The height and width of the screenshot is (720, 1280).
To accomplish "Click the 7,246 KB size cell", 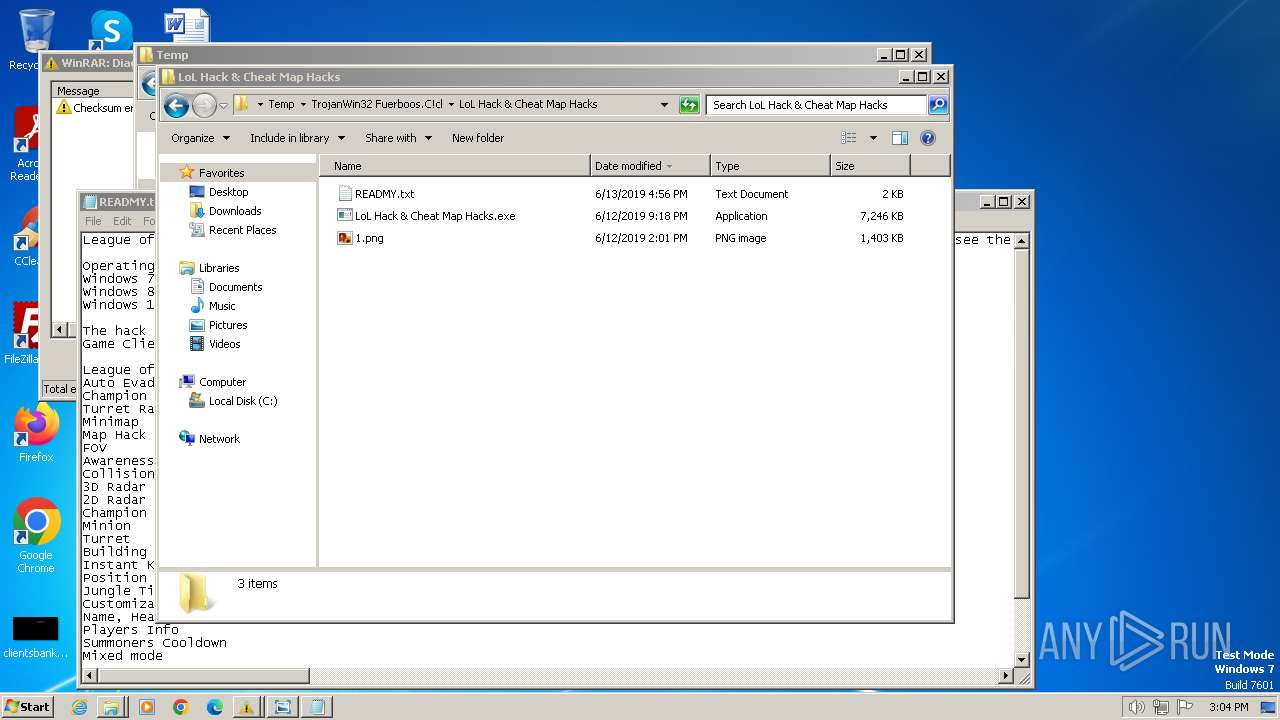I will [x=881, y=216].
